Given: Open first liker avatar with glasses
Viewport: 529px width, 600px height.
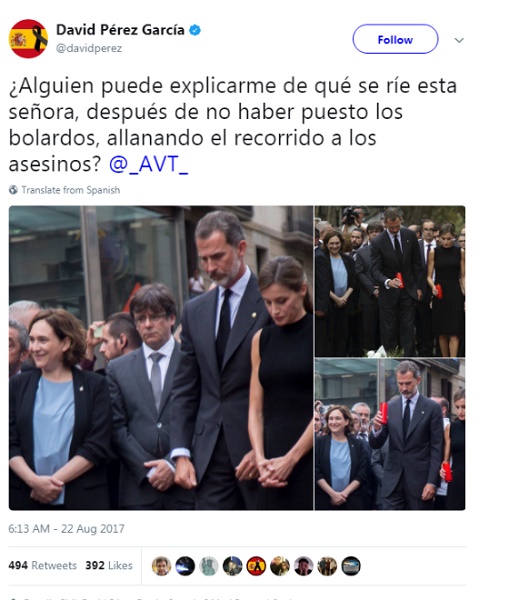Looking at the screenshot, I should click(x=161, y=566).
